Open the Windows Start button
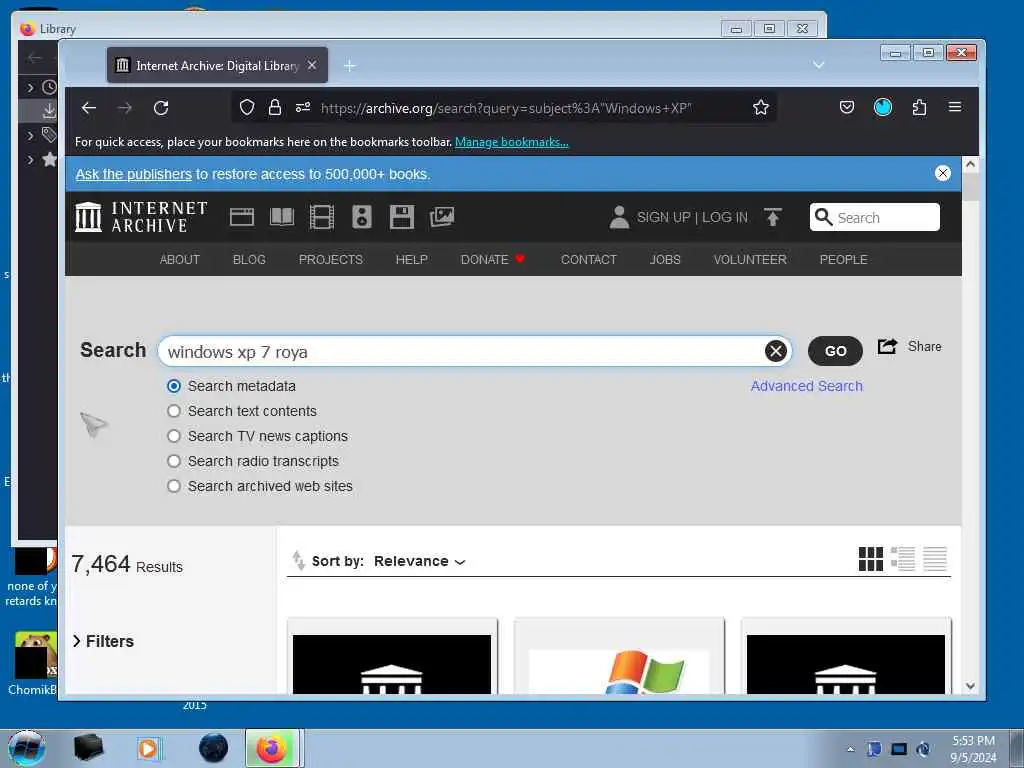Screen dimensions: 1024x768 [27, 748]
